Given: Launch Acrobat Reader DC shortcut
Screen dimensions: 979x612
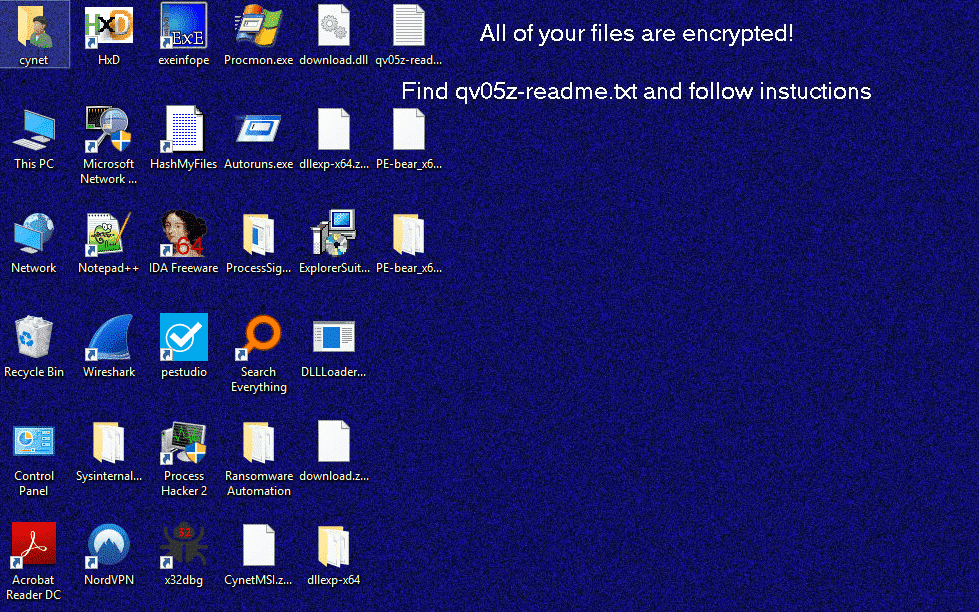Looking at the screenshot, I should tap(34, 545).
